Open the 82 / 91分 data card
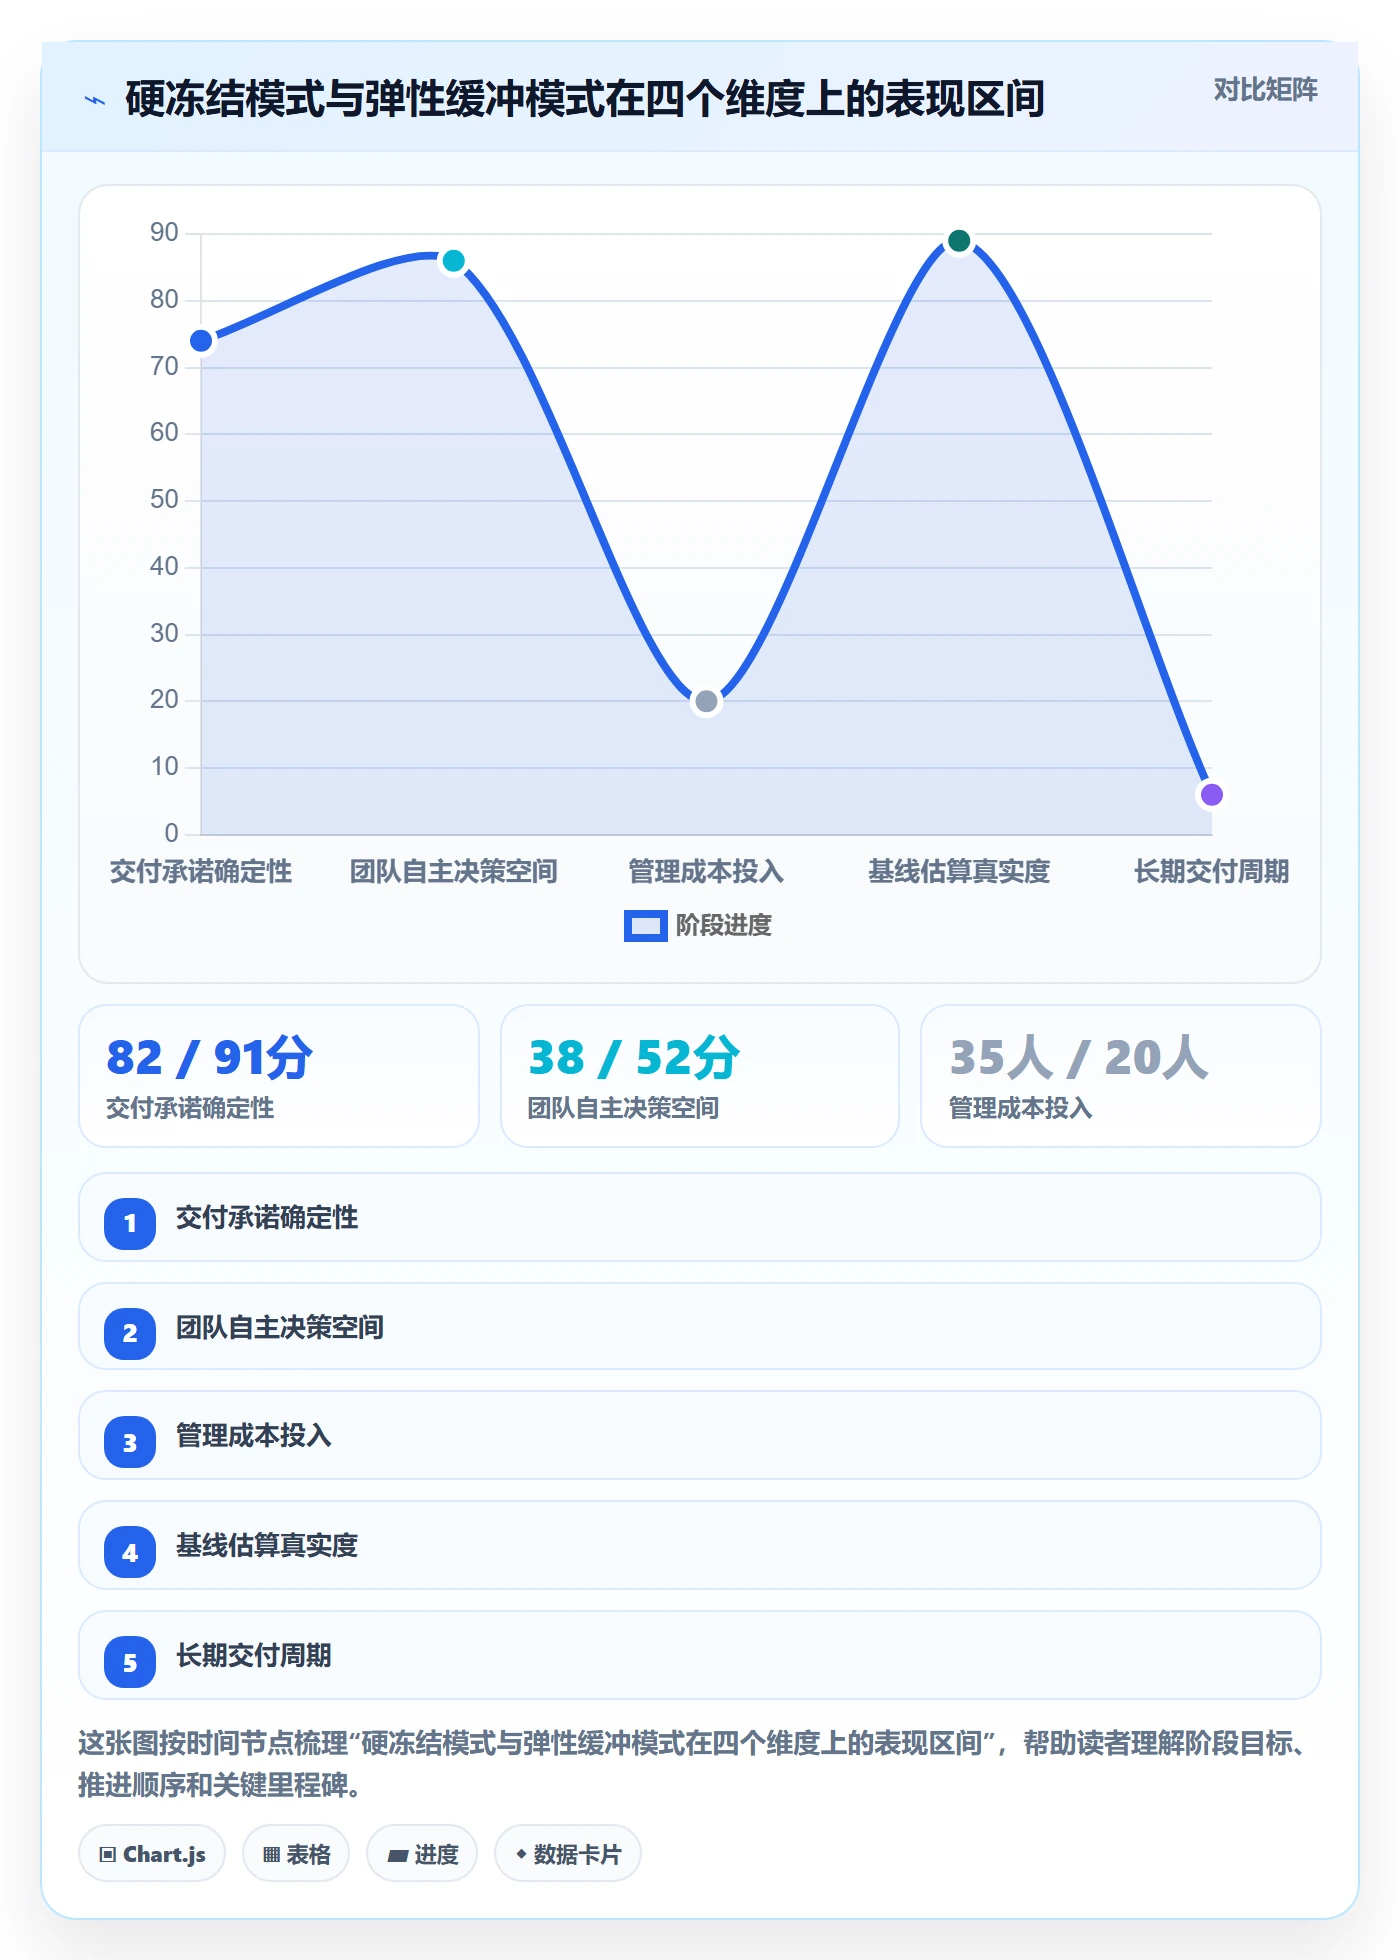Screen dimensions: 1400x1960 (x=279, y=1076)
